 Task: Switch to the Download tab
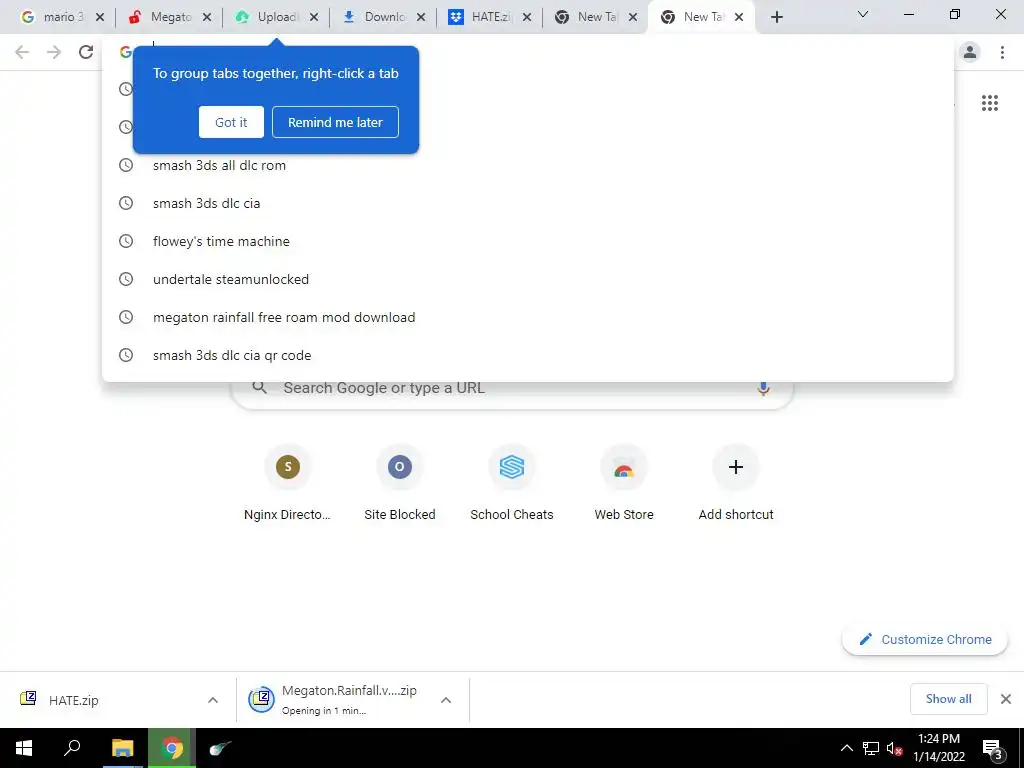tap(374, 17)
